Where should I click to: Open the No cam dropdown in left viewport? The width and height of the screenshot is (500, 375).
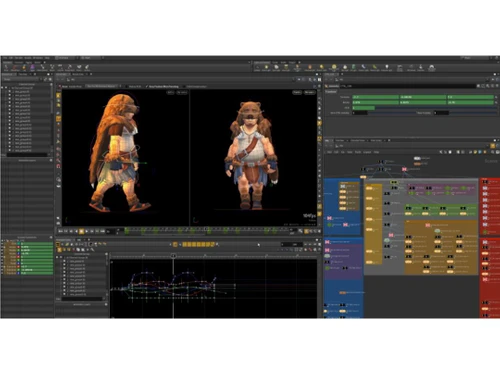182,92
